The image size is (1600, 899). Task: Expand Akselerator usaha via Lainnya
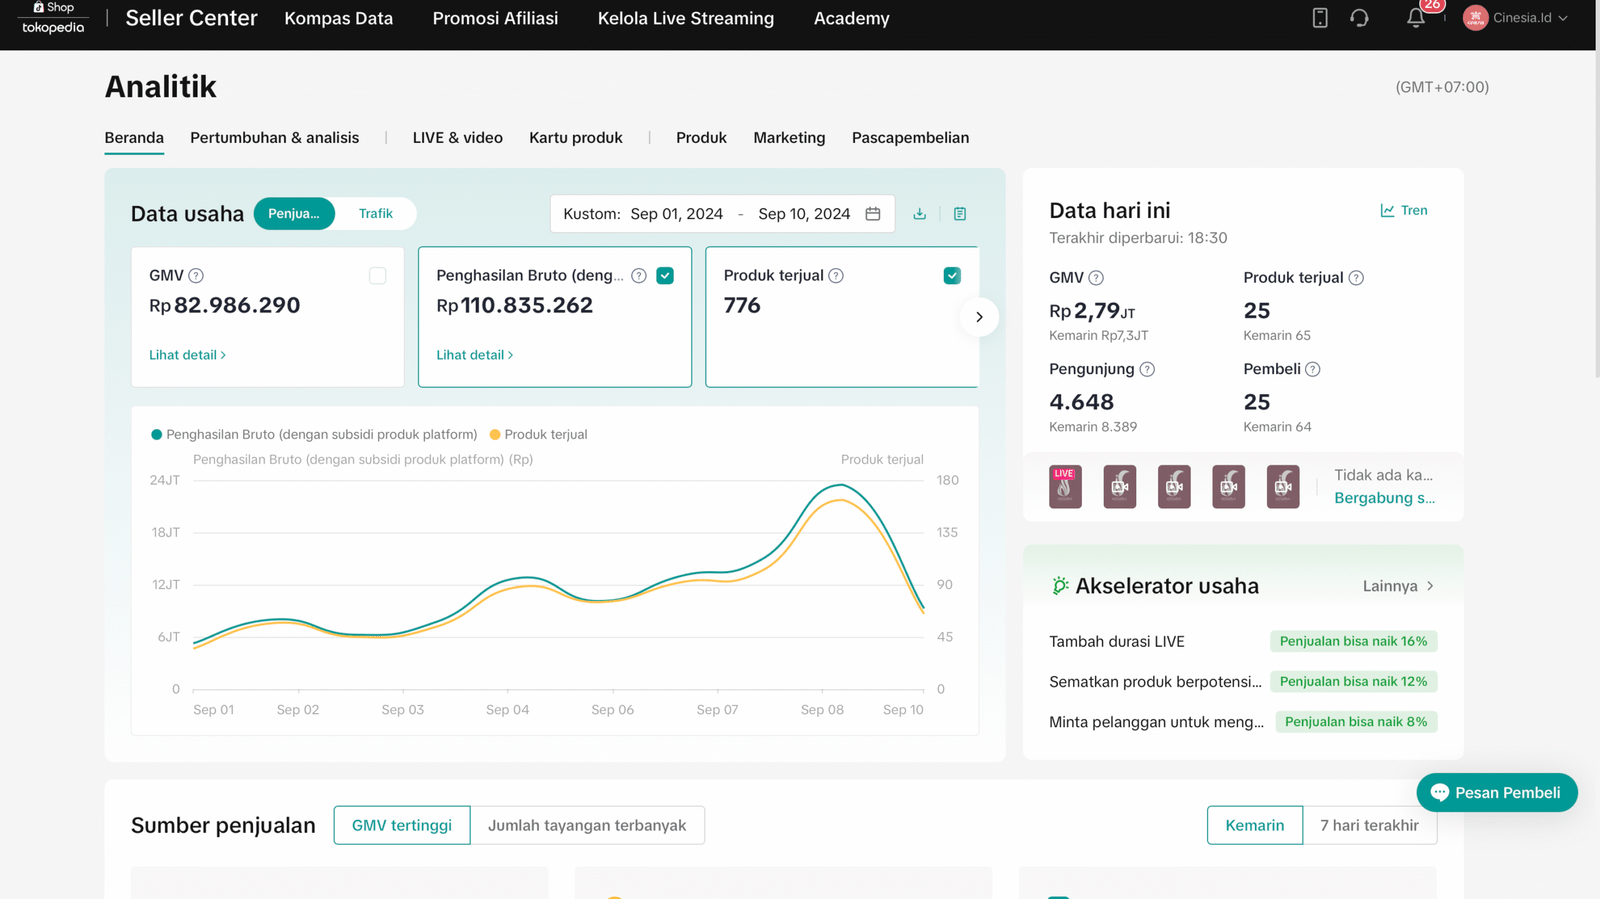point(1398,586)
